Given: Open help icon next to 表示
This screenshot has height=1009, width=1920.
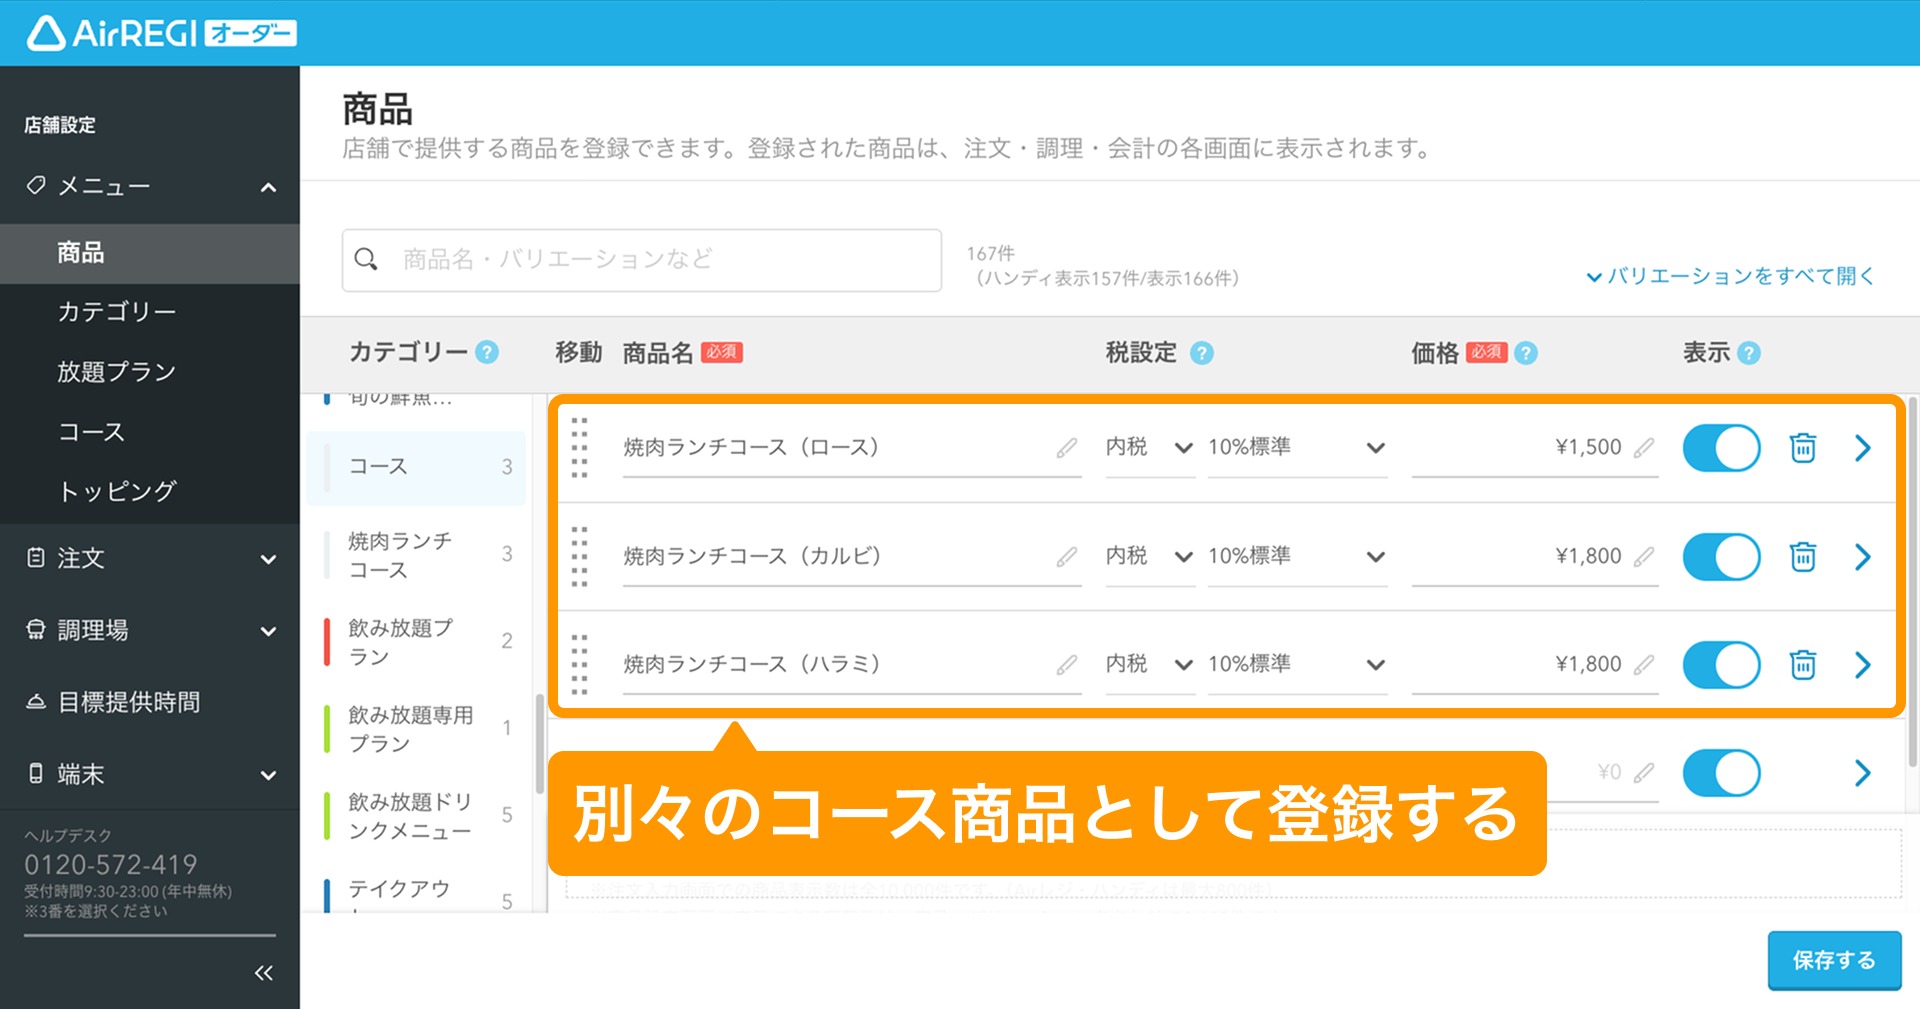Looking at the screenshot, I should pos(1749,353).
